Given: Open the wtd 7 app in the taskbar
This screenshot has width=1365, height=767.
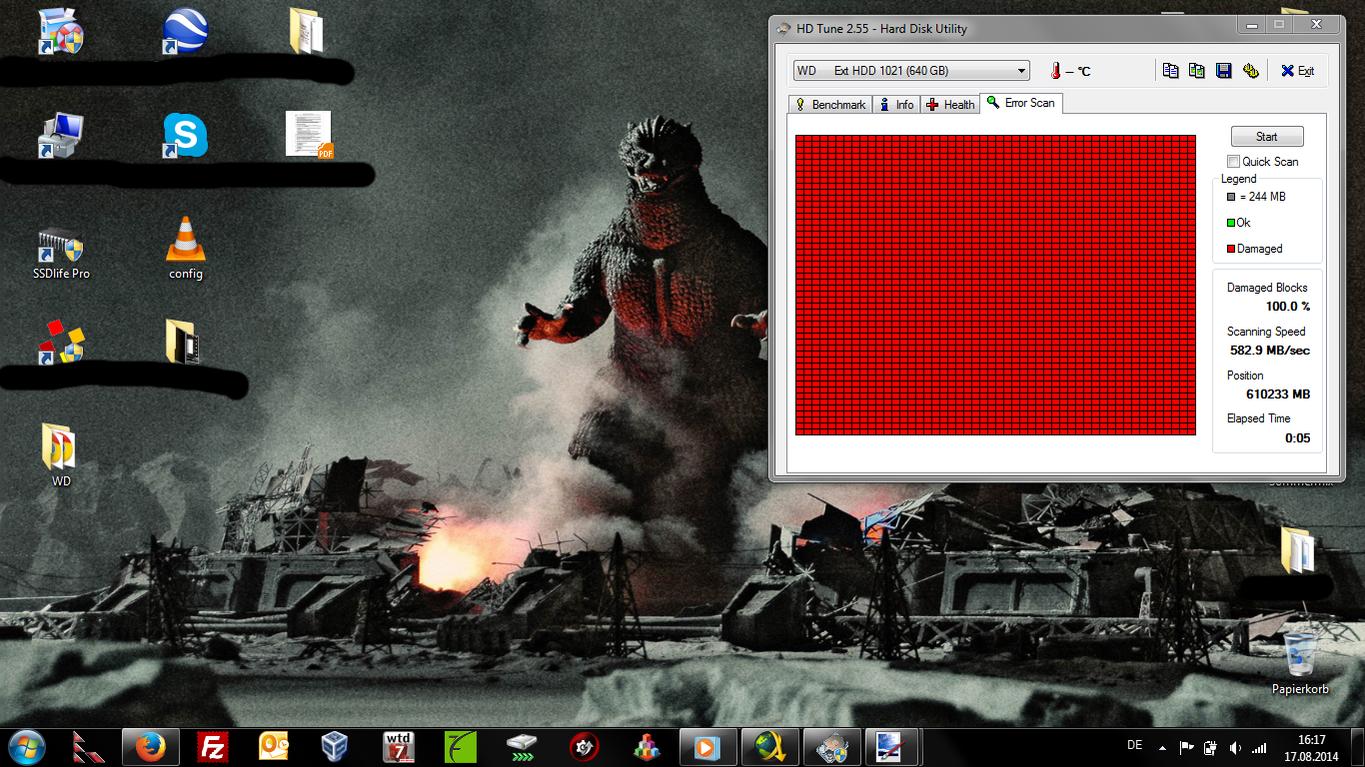Looking at the screenshot, I should (398, 747).
